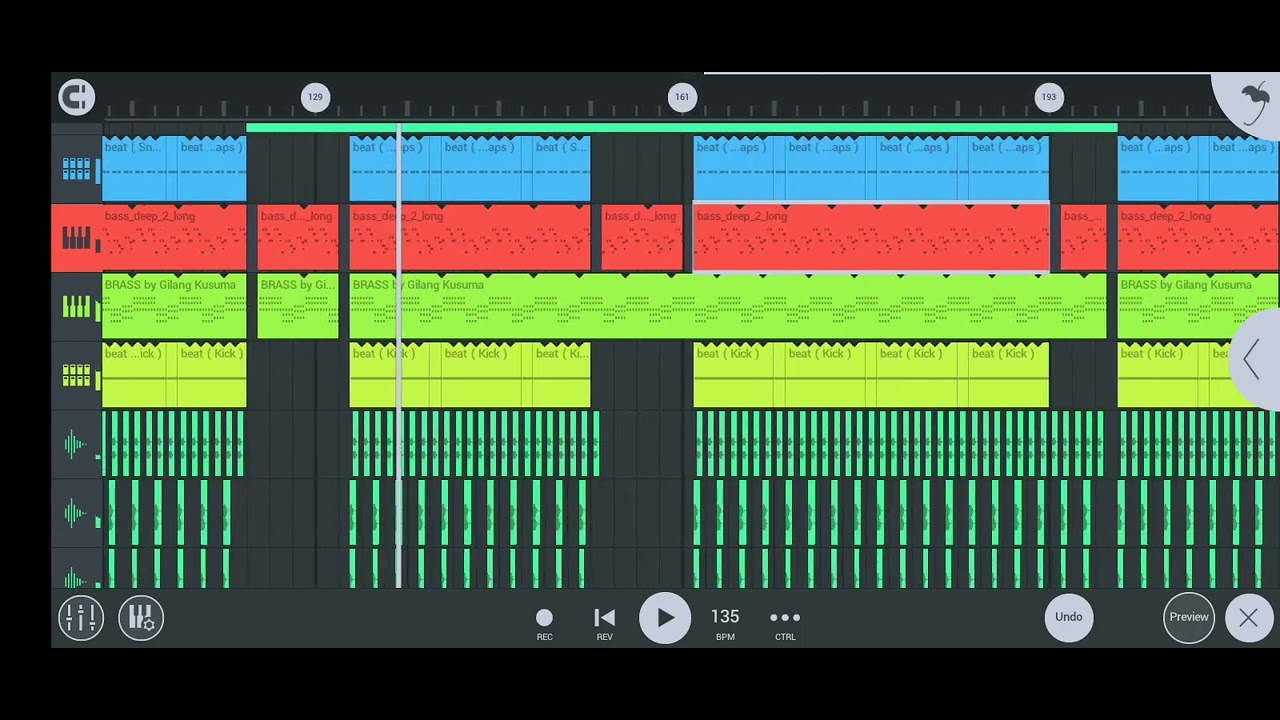This screenshot has height=720, width=1280.
Task: Select the green BRASS track piano icon
Action: pos(76,307)
